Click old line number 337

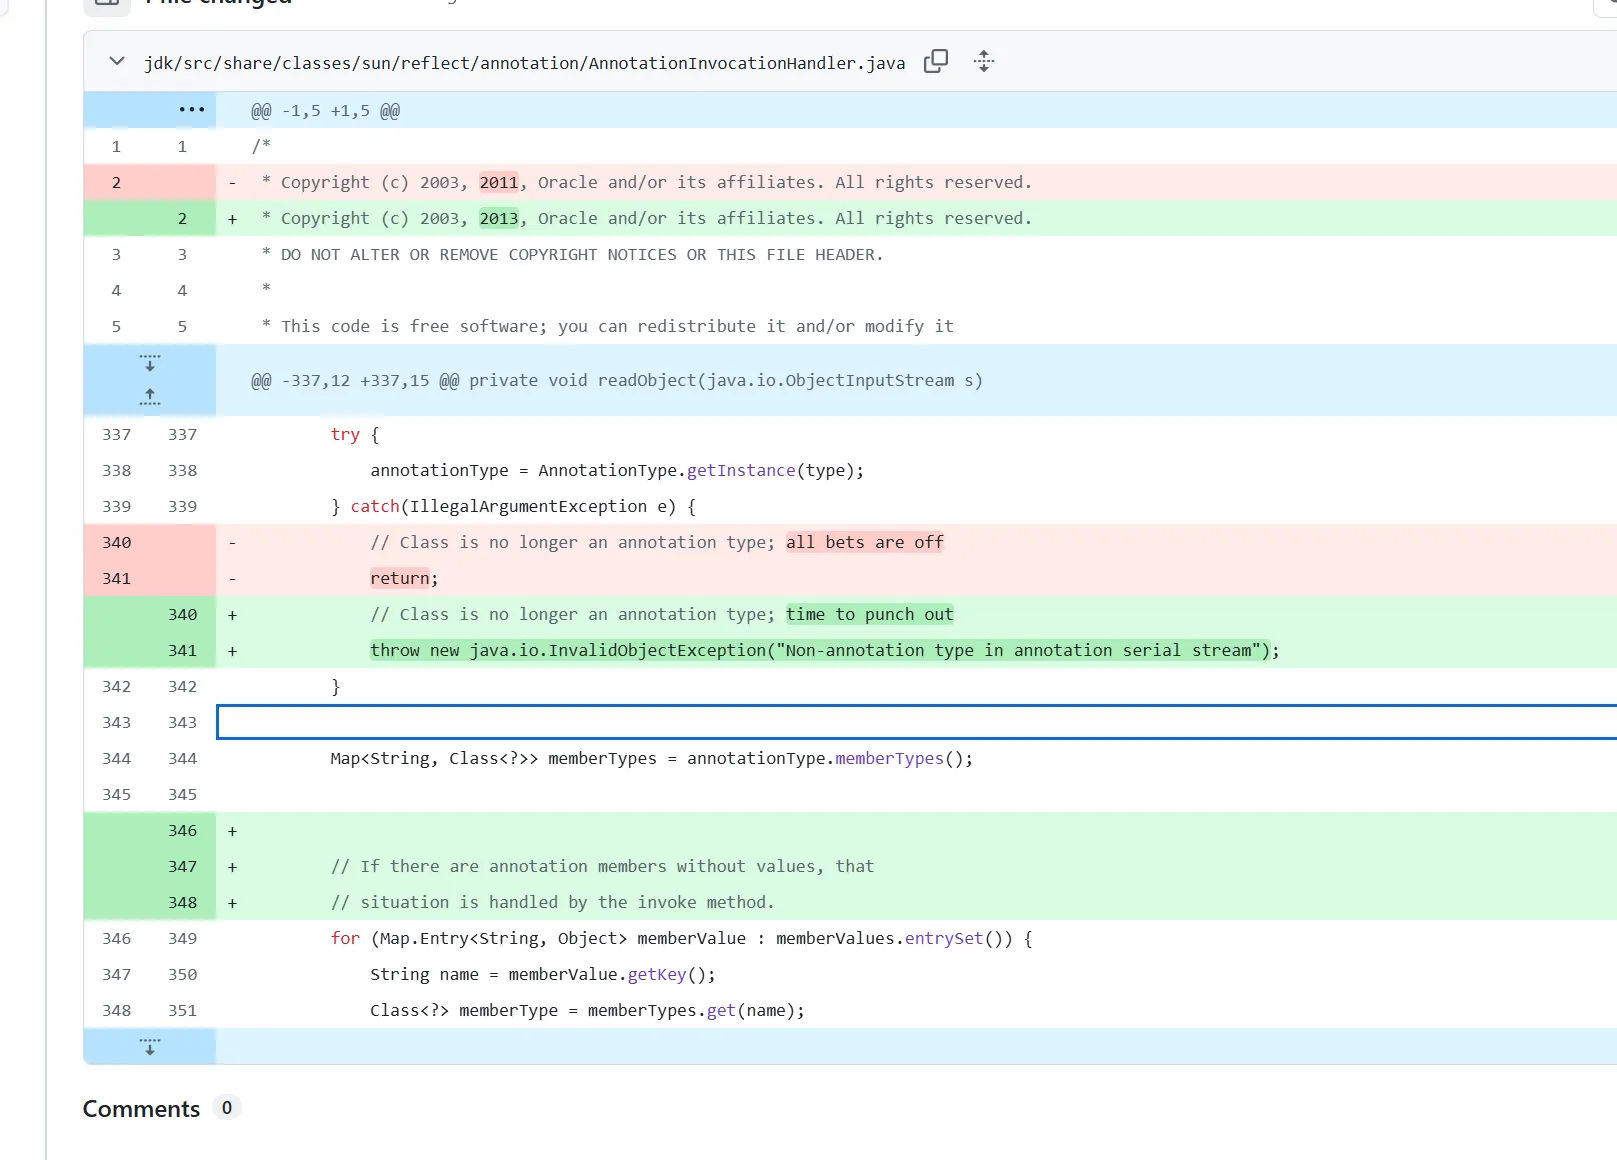coord(117,435)
